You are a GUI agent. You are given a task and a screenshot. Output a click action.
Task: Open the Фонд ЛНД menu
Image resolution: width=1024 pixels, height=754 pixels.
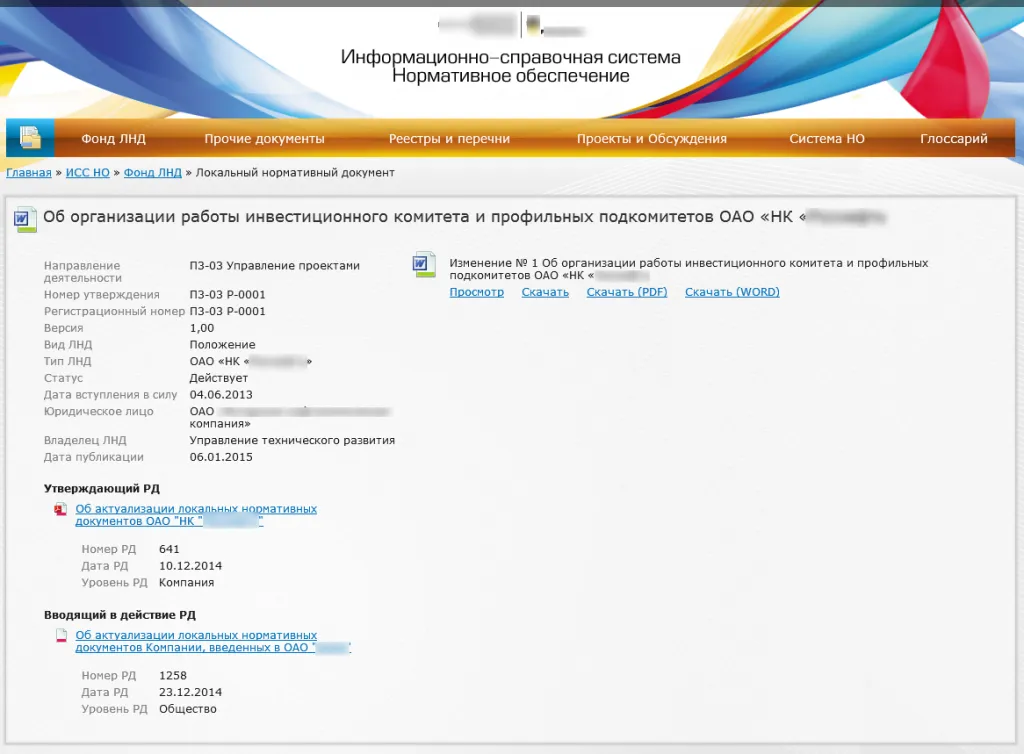(113, 139)
